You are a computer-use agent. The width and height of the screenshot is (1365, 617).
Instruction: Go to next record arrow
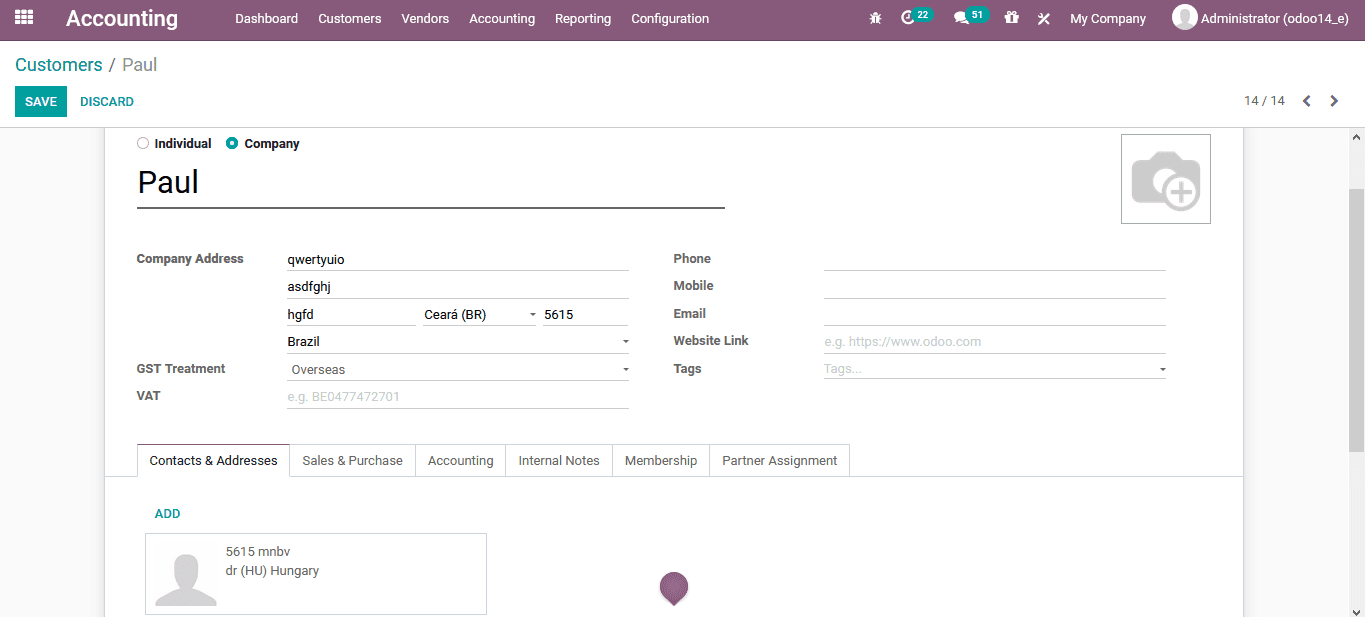(x=1334, y=101)
